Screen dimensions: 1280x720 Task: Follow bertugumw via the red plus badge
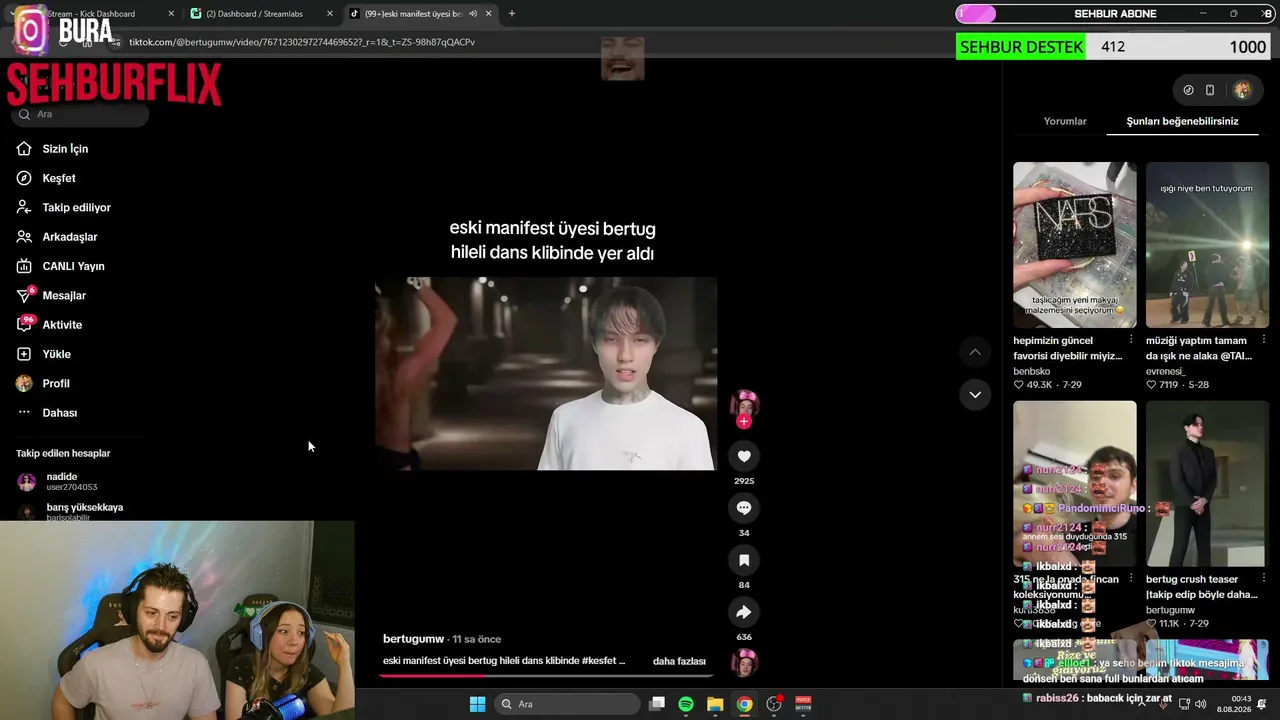point(743,422)
